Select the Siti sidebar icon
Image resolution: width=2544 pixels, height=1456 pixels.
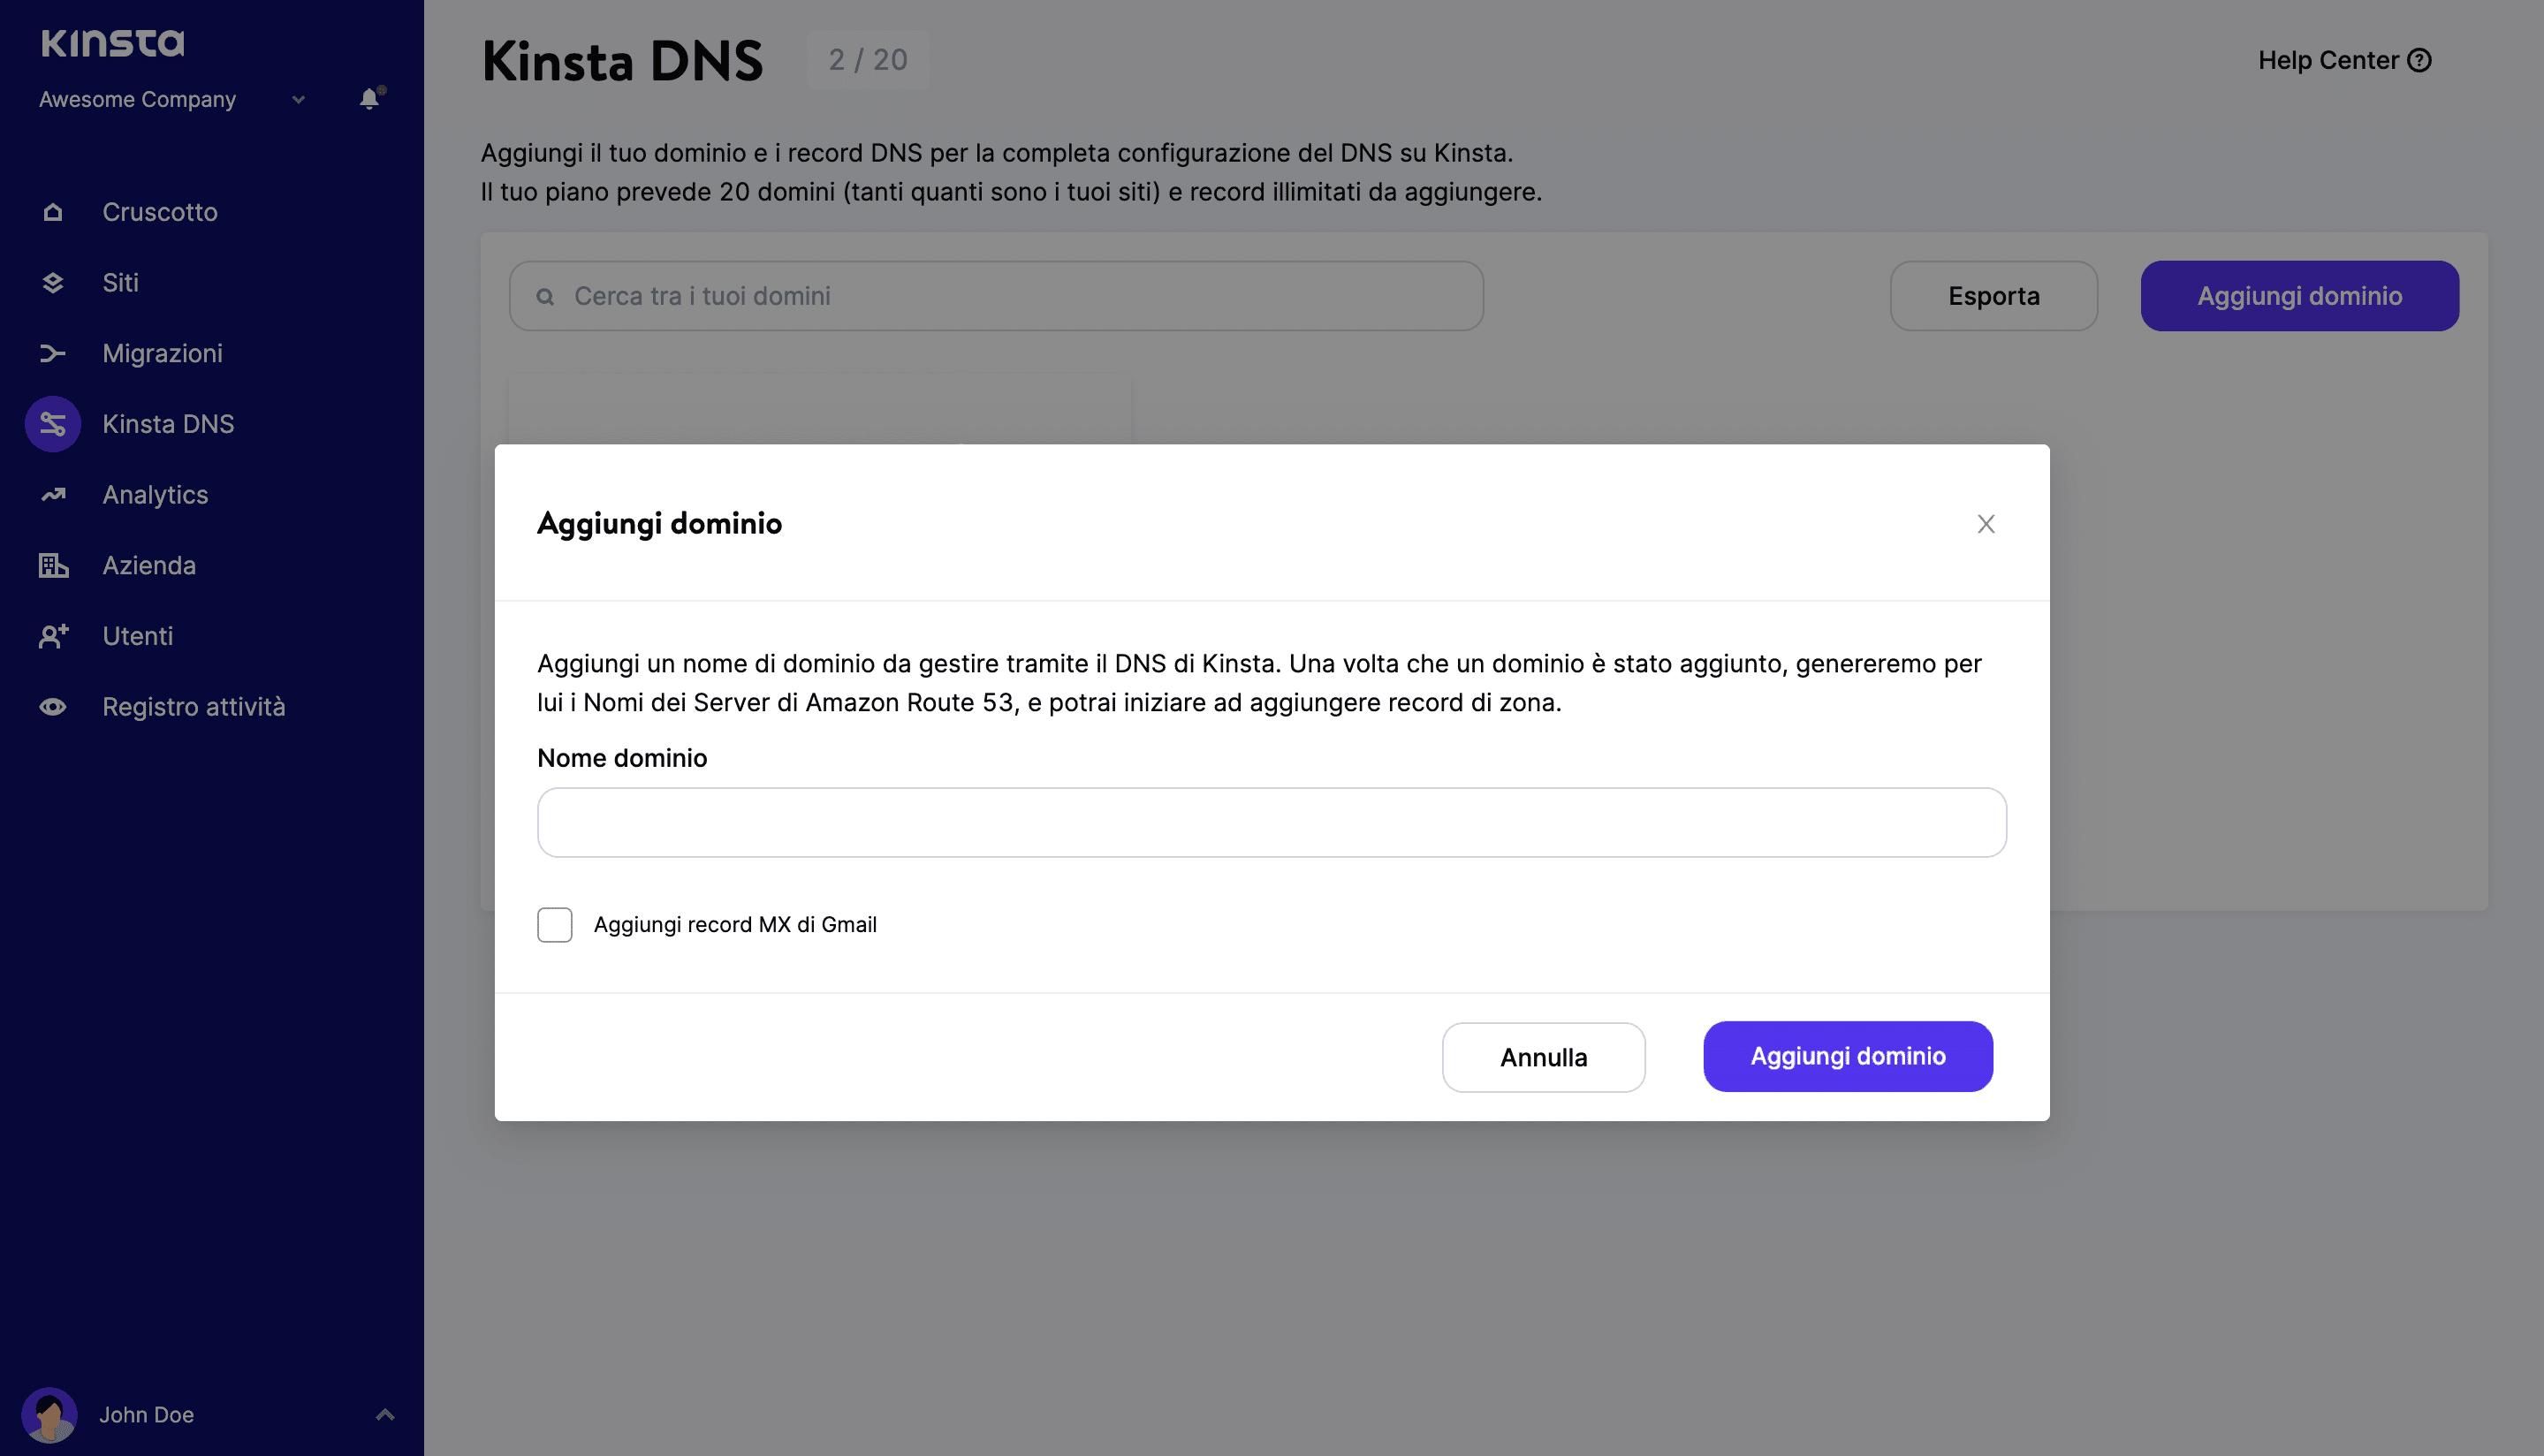tap(52, 282)
